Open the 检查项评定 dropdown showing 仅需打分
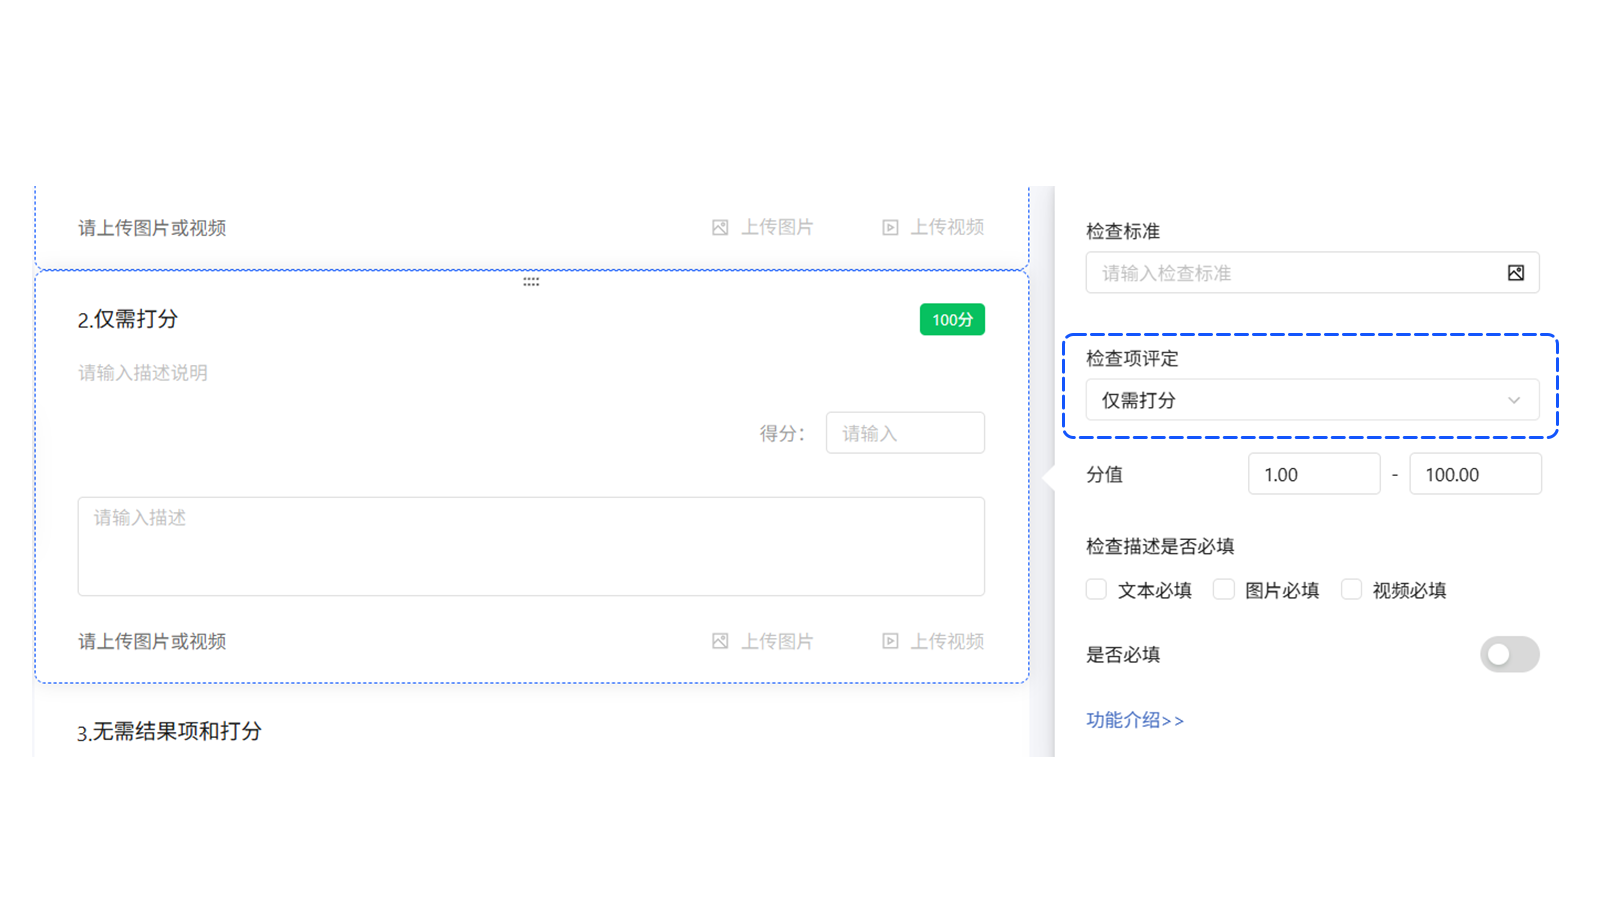This screenshot has width=1600, height=900. tap(1311, 399)
